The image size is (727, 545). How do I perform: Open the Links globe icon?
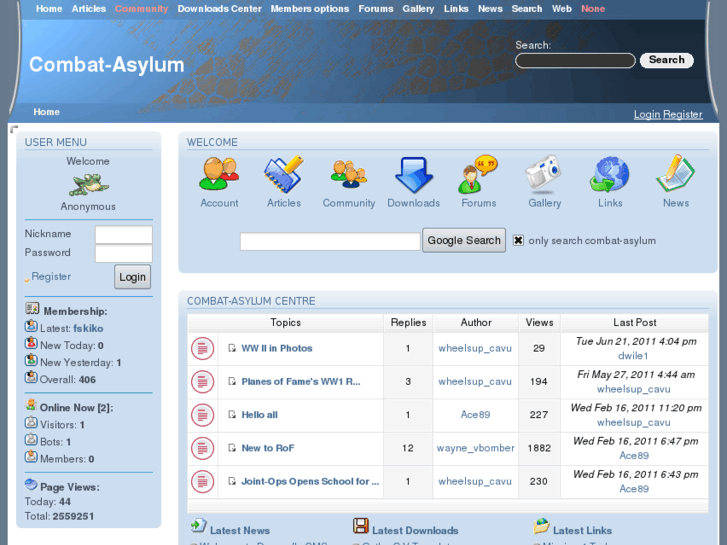(609, 175)
